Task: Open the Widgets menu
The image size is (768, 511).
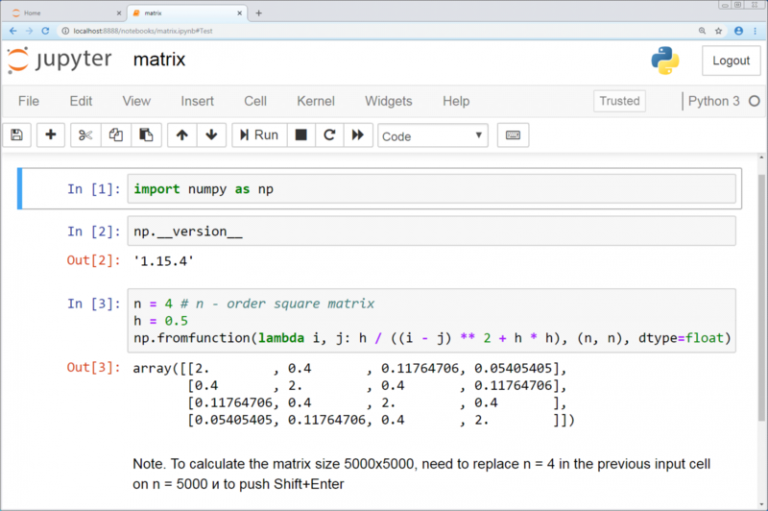Action: [x=388, y=101]
